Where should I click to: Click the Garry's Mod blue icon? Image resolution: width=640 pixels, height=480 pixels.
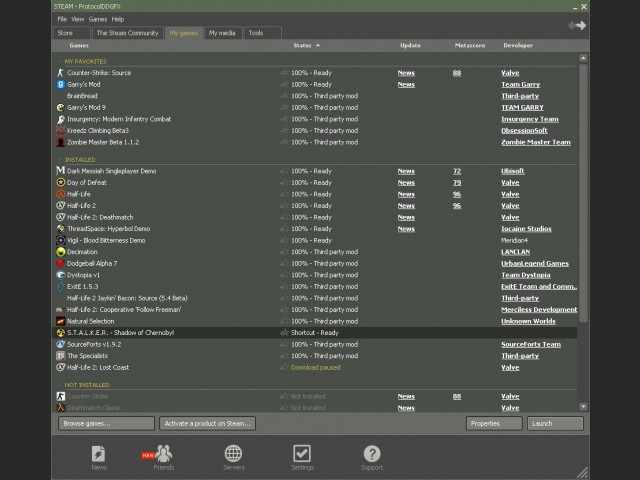(60, 84)
